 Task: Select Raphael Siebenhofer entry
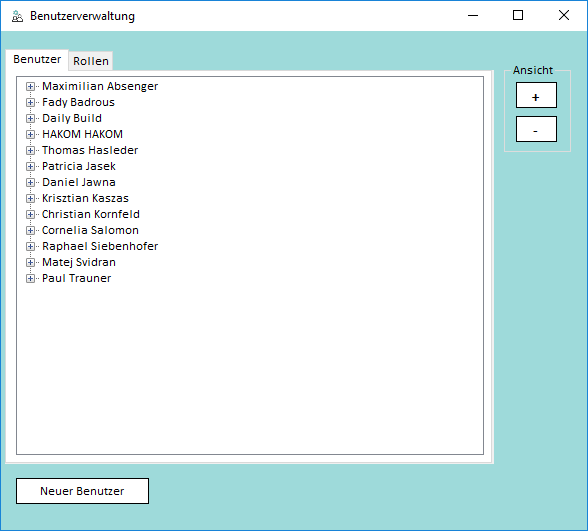coord(100,246)
